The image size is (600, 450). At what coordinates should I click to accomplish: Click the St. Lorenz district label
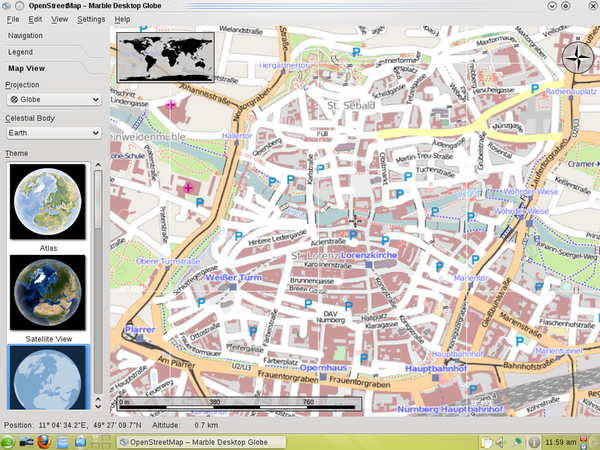315,256
